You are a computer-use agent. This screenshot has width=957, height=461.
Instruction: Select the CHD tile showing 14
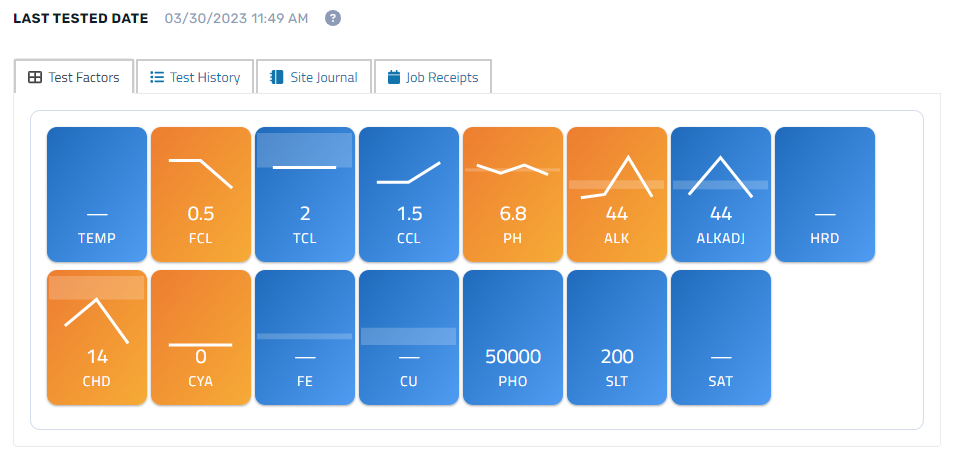97,338
